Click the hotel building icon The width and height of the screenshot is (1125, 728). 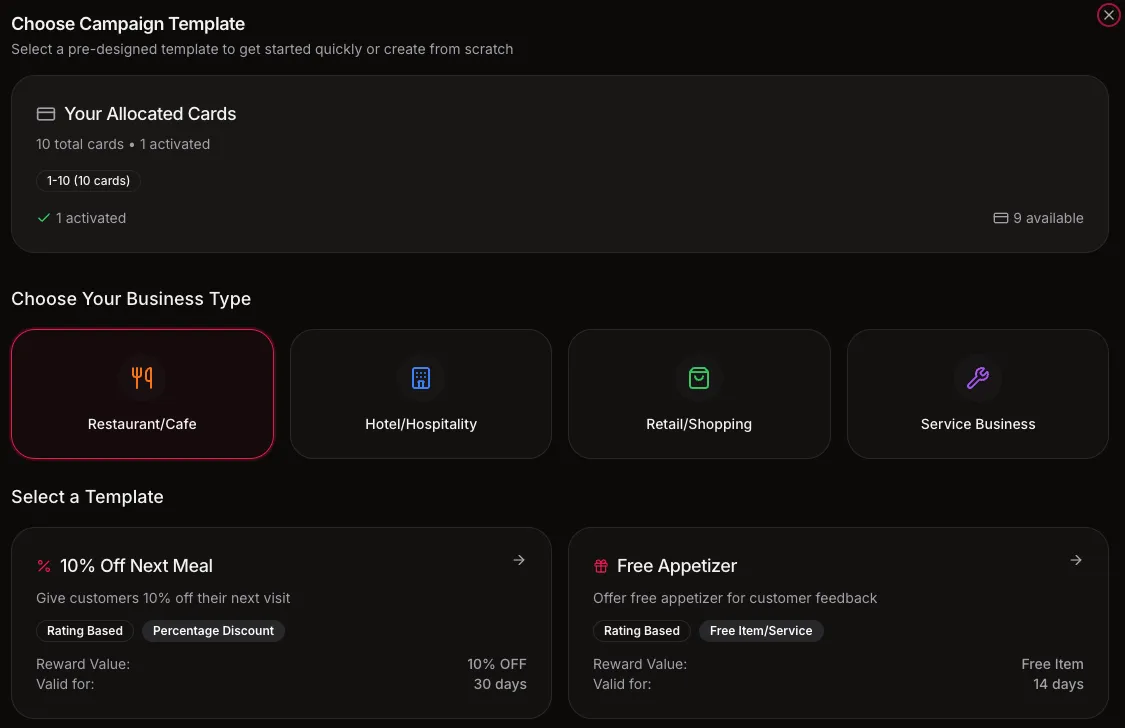tap(421, 378)
